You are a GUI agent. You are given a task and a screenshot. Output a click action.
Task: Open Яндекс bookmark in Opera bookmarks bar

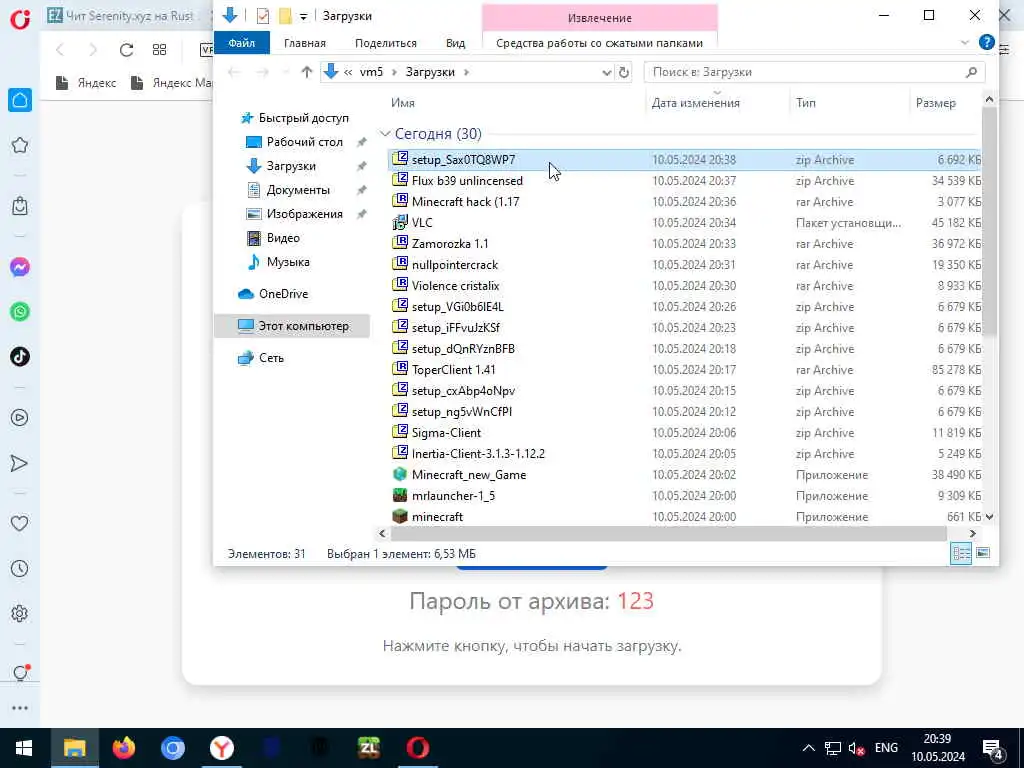click(86, 83)
